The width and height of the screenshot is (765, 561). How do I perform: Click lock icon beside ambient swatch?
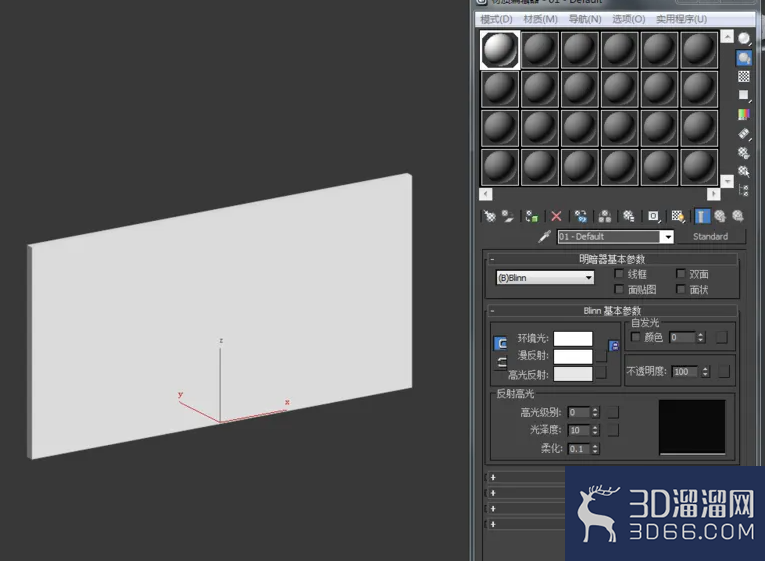point(614,346)
